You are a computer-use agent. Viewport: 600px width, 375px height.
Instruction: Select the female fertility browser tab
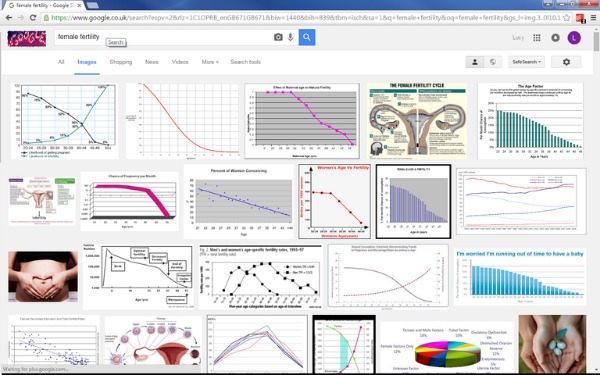click(x=45, y=5)
